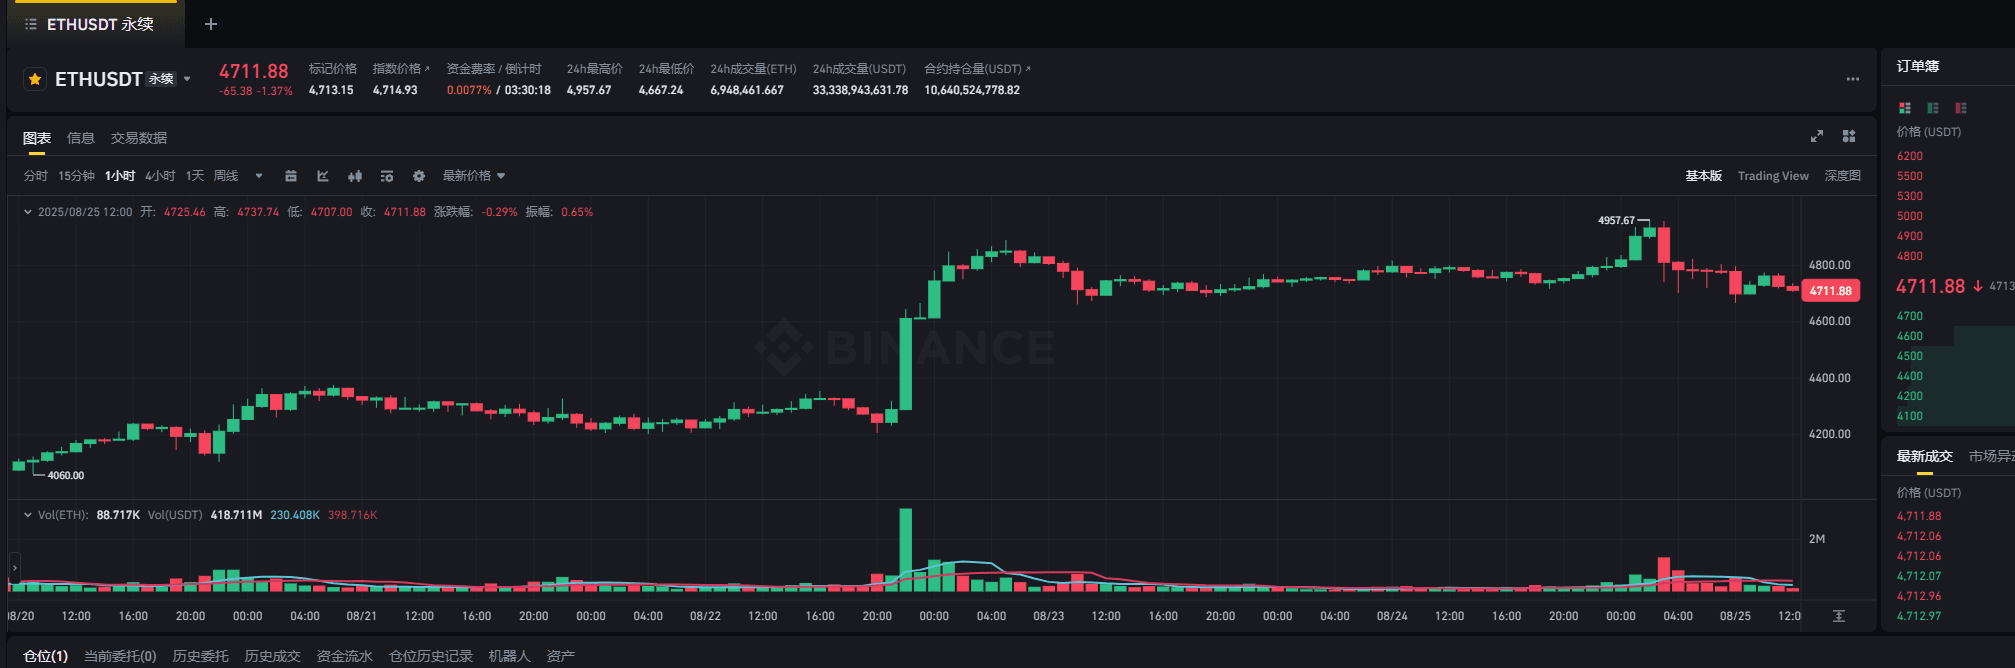Click the 订单簿 order book header
Image resolution: width=2015 pixels, height=668 pixels.
(x=1918, y=66)
